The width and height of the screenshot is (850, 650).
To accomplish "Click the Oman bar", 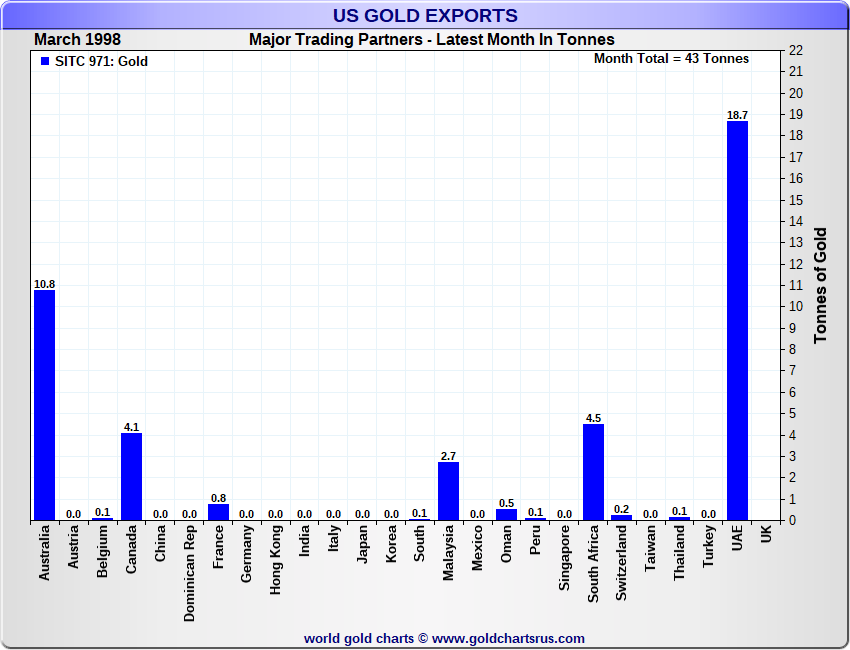I will (x=506, y=514).
